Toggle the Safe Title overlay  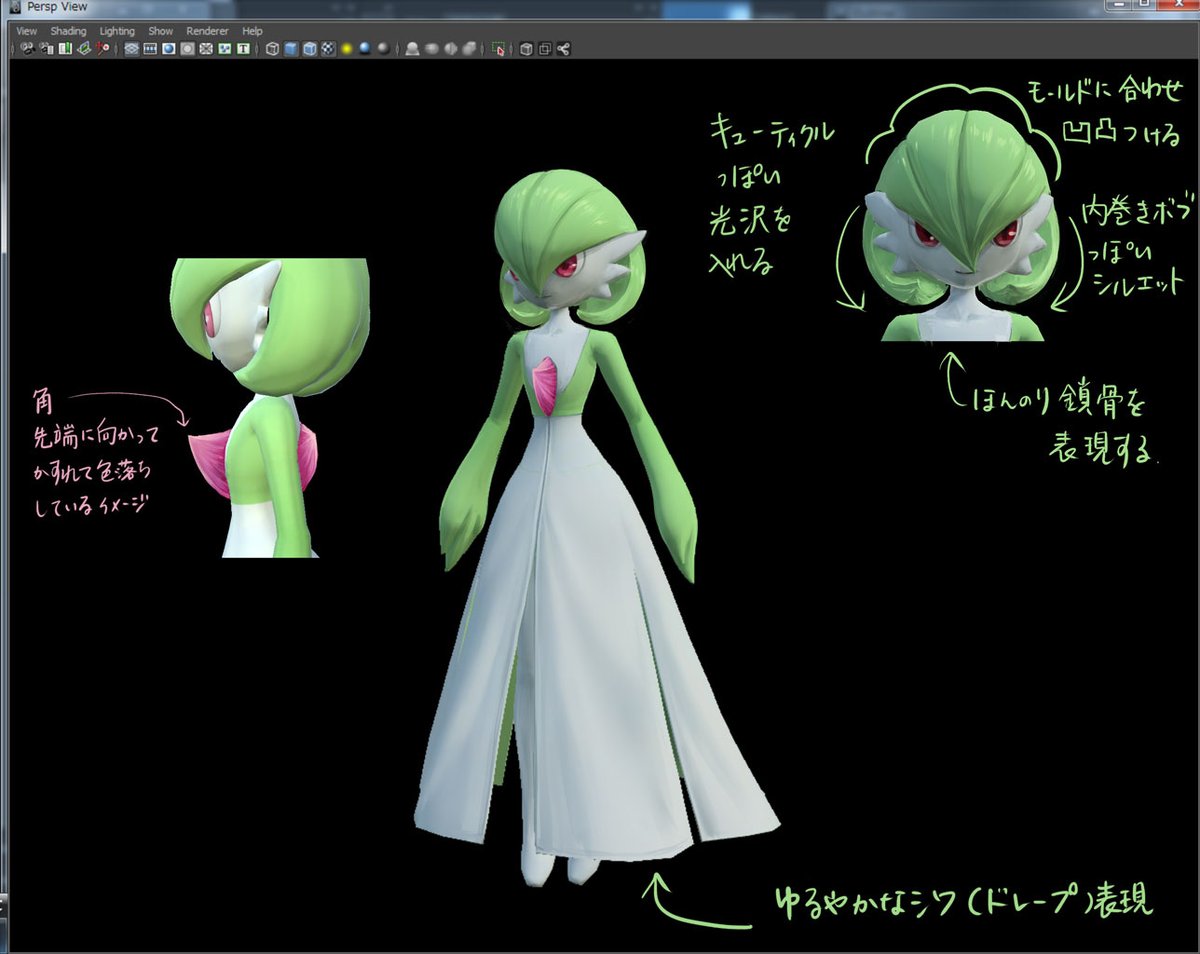click(x=243, y=48)
